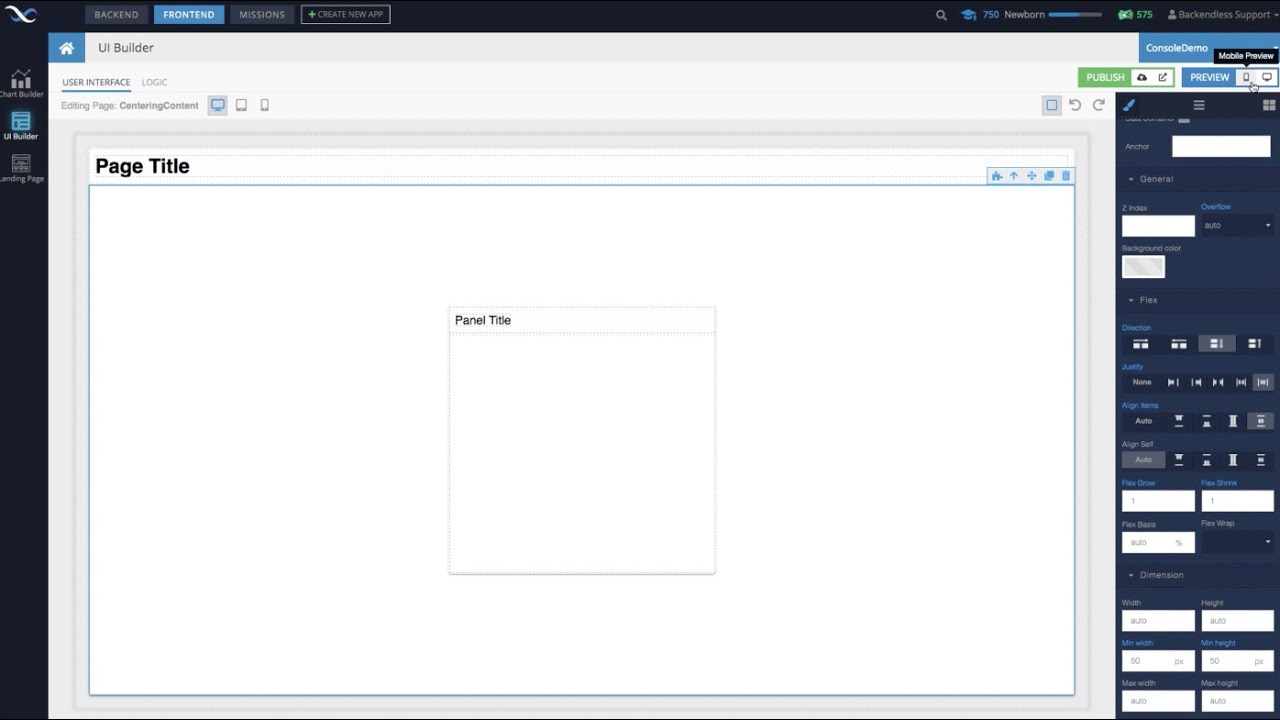Set Align Self to Auto
The height and width of the screenshot is (720, 1280).
pyautogui.click(x=1143, y=460)
